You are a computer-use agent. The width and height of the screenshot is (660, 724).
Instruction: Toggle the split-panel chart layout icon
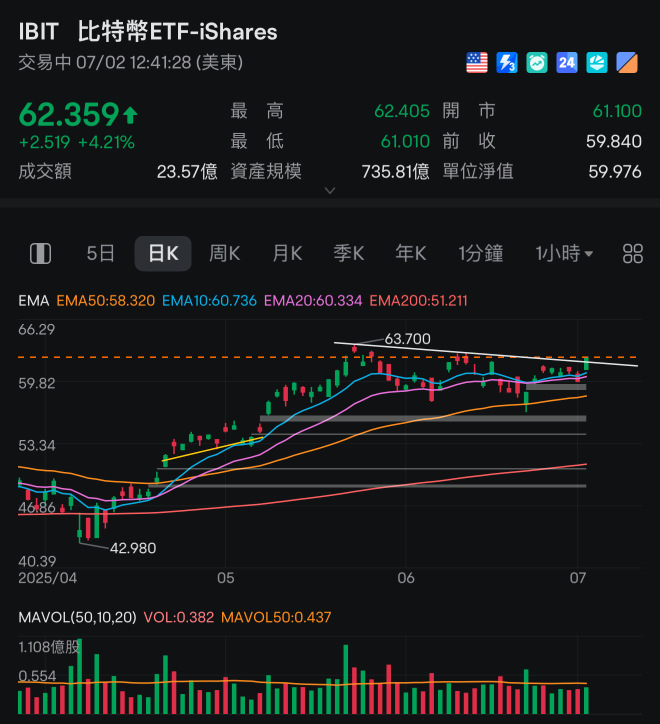pos(41,253)
